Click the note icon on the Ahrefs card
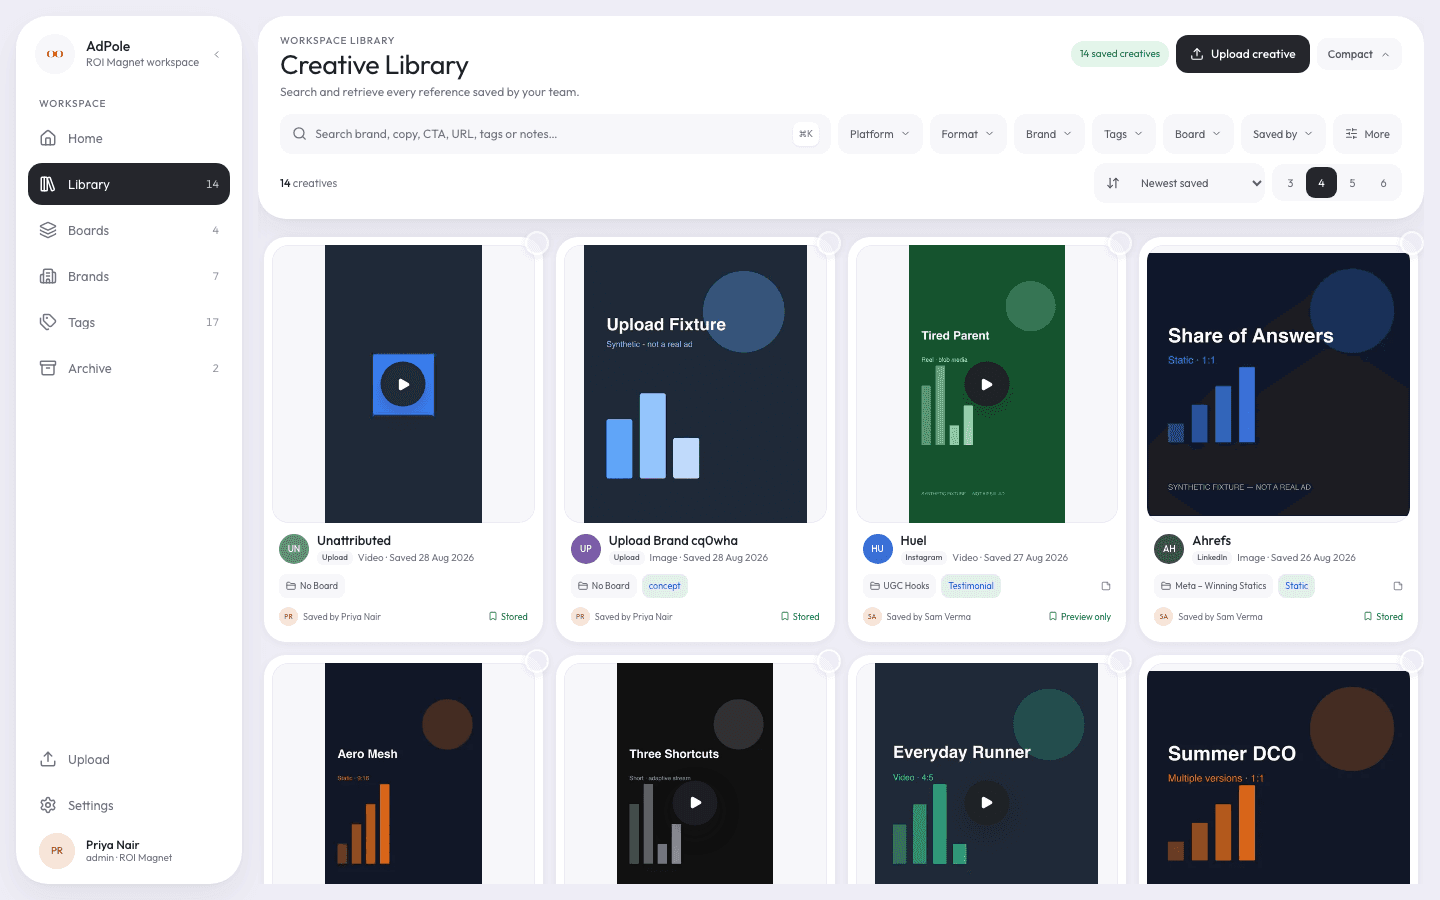1440x900 pixels. pos(1398,586)
